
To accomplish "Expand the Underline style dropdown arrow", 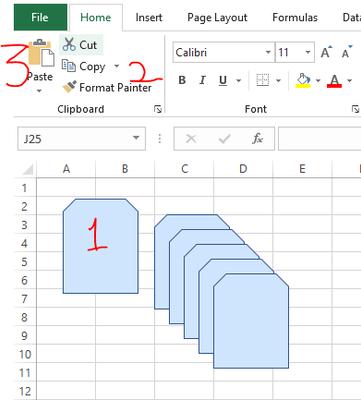I will click(x=238, y=80).
